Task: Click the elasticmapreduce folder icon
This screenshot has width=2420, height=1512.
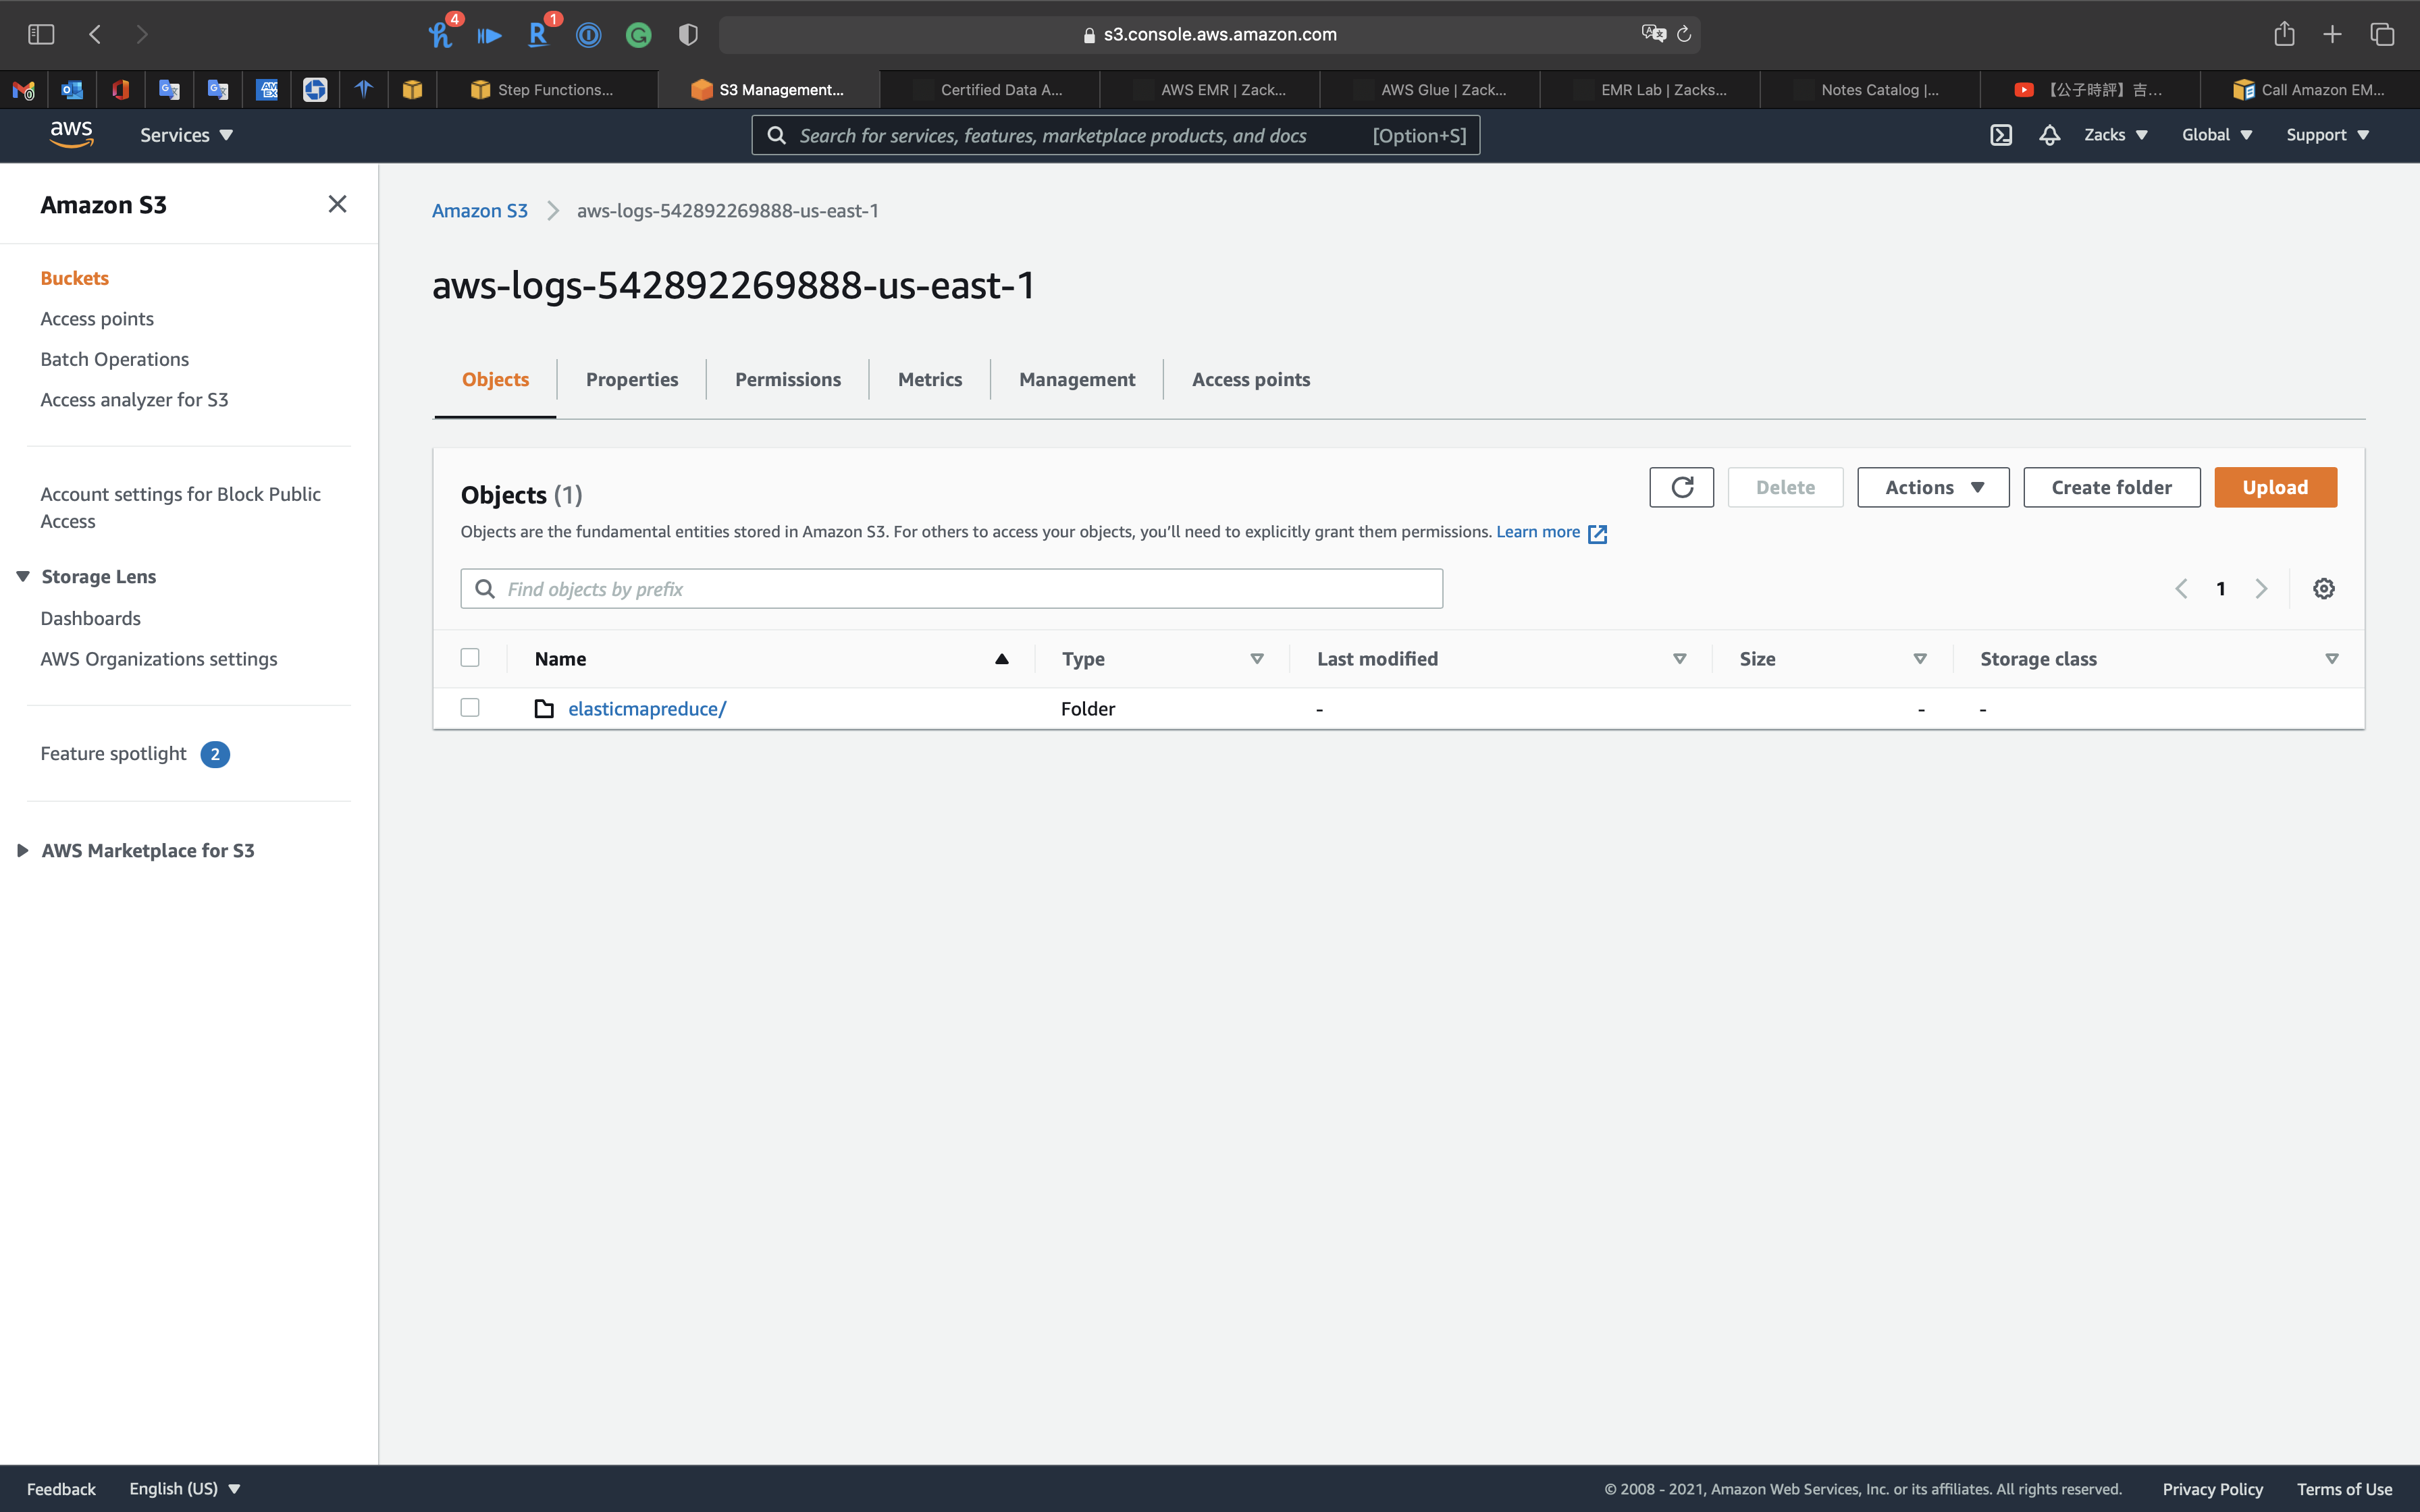Action: [544, 709]
